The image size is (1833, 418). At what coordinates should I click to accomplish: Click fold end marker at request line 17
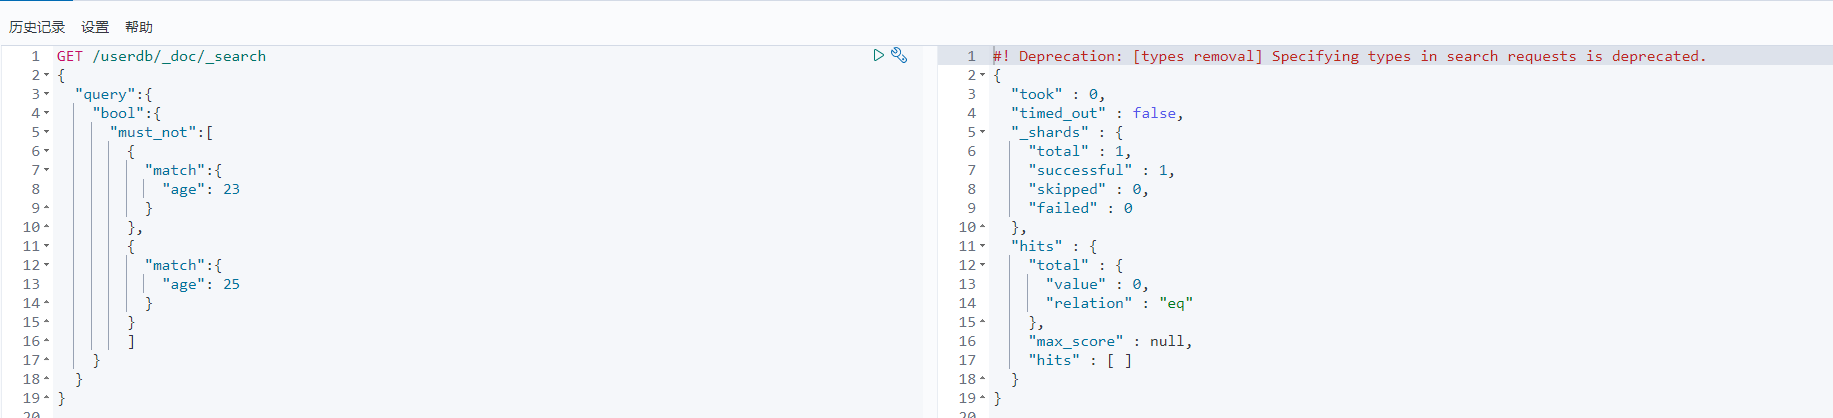click(46, 360)
